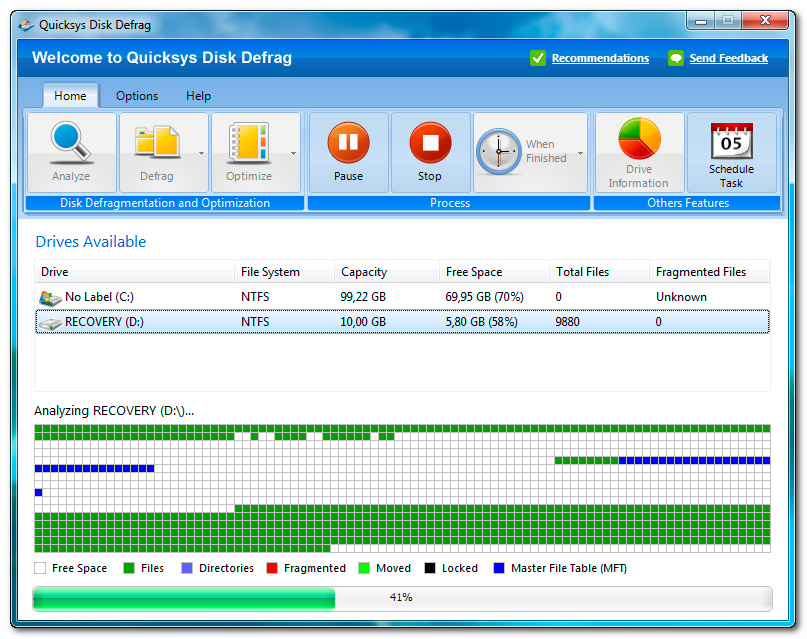Click the Analyze magnifier icon
The image size is (807, 639).
[x=71, y=141]
